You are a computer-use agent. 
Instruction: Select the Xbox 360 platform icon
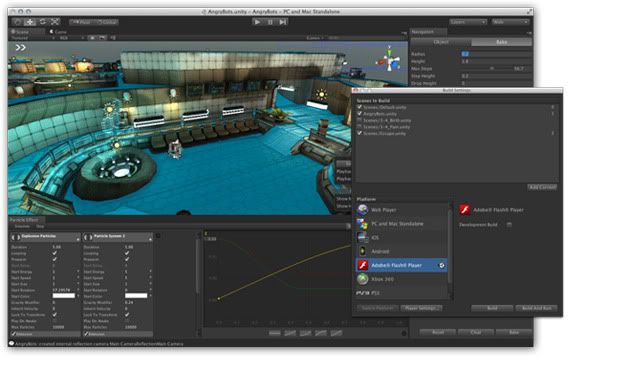(x=362, y=279)
